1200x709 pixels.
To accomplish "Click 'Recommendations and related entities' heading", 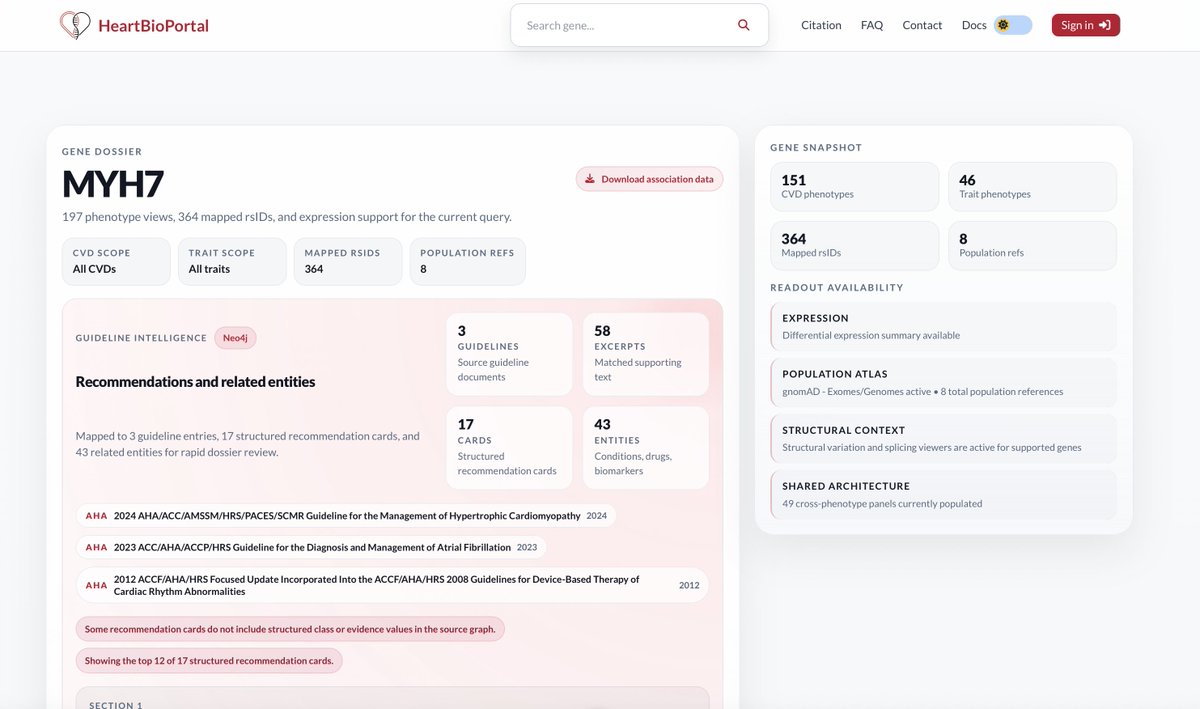I will point(196,382).
